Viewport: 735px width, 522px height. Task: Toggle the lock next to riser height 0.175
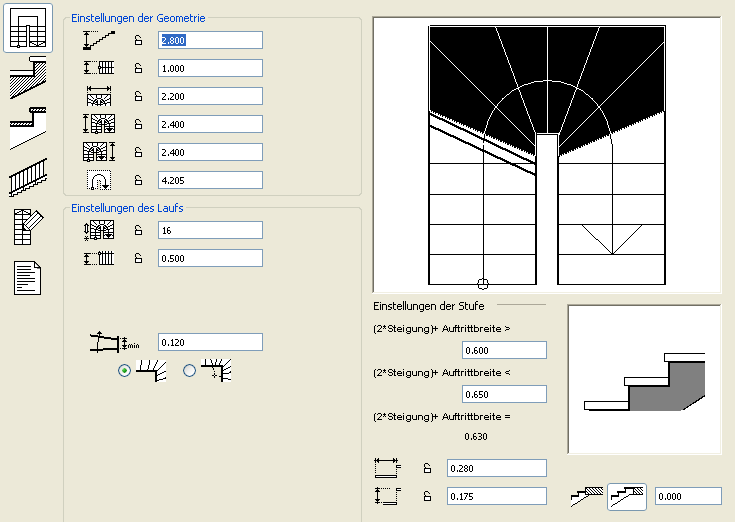click(427, 496)
